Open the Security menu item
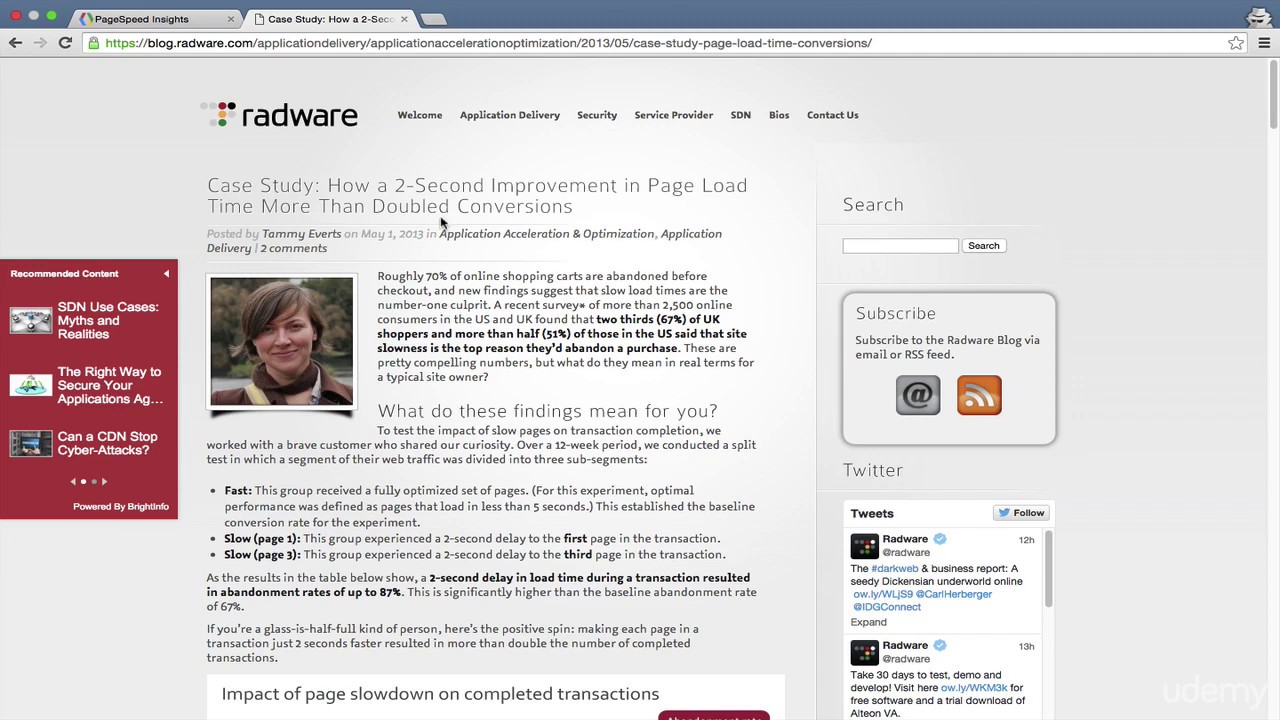The width and height of the screenshot is (1280, 720). click(x=597, y=115)
